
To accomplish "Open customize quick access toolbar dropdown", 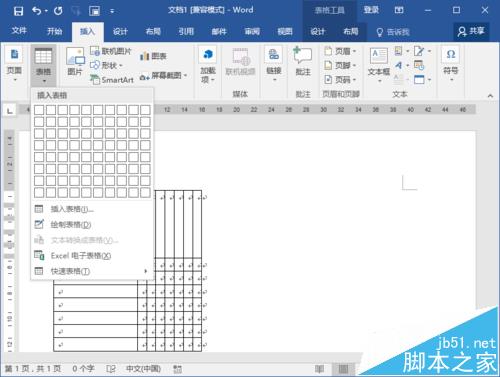I will pyautogui.click(x=112, y=11).
